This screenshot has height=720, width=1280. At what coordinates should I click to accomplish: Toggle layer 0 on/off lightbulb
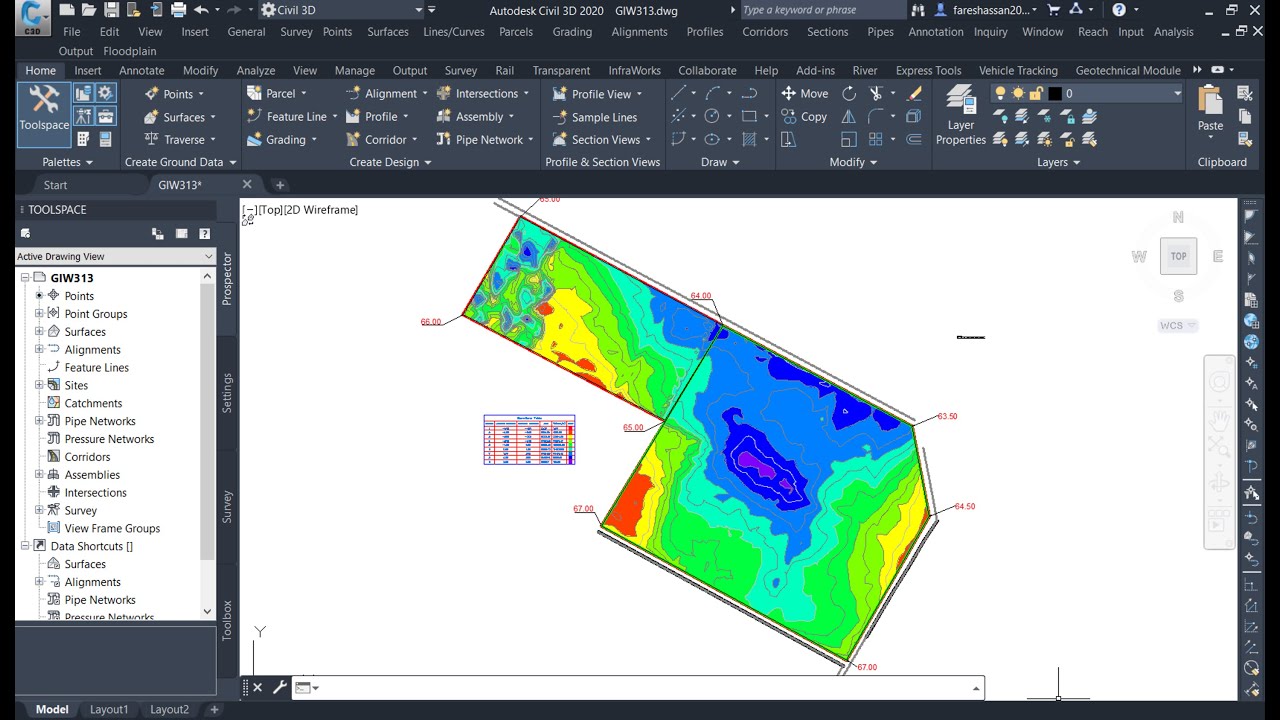(x=1000, y=93)
